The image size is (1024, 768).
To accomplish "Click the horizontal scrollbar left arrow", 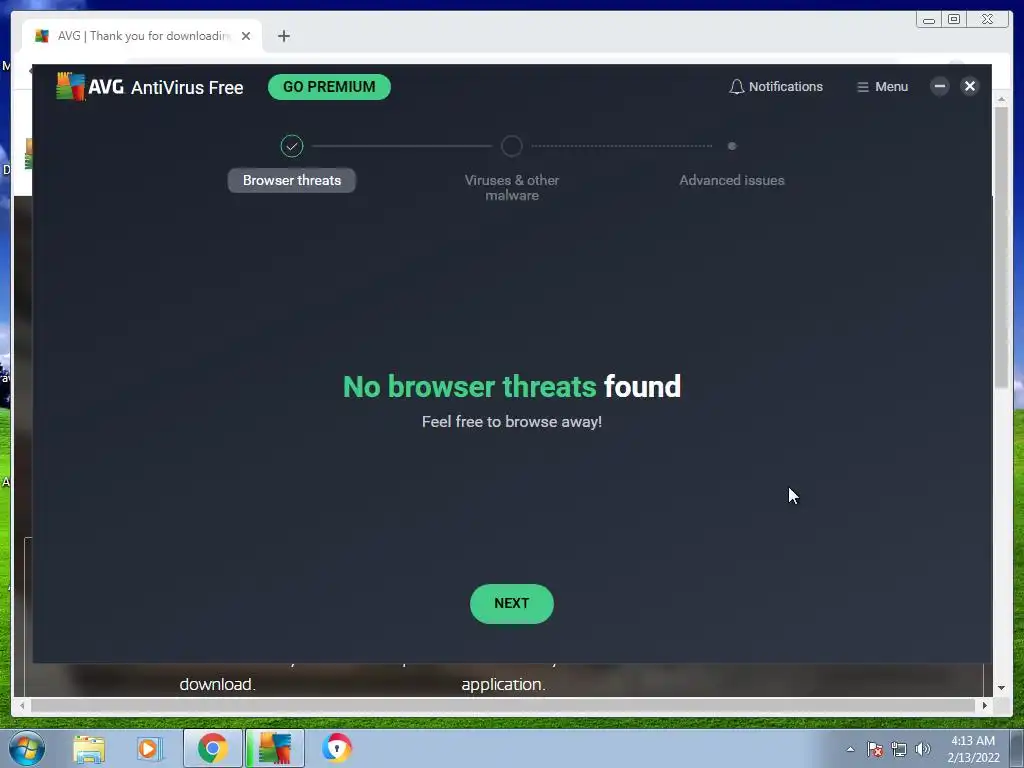I will tap(22, 705).
